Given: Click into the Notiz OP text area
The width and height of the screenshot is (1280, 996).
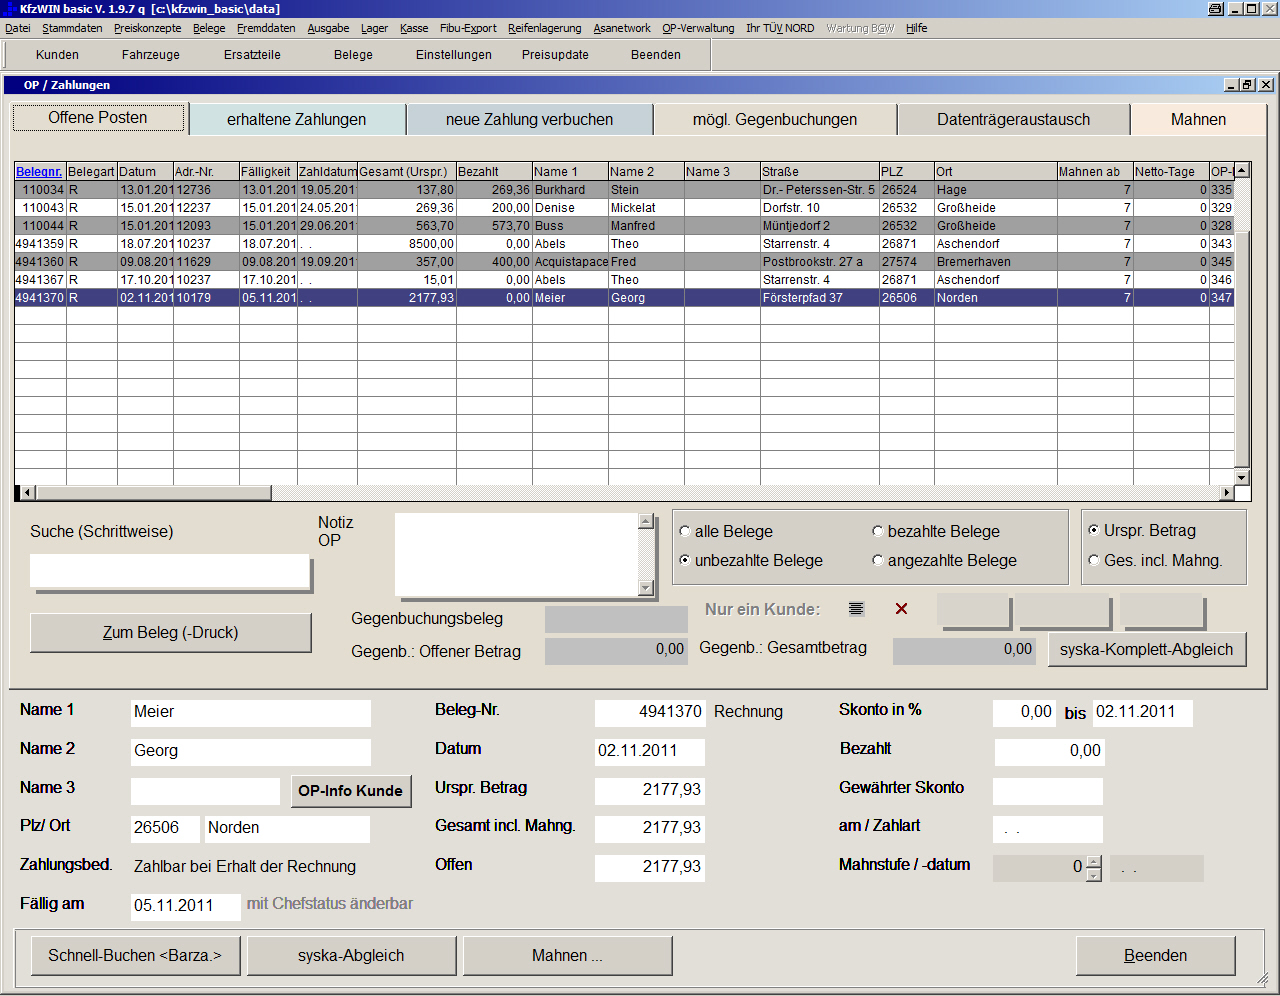Looking at the screenshot, I should pos(517,555).
